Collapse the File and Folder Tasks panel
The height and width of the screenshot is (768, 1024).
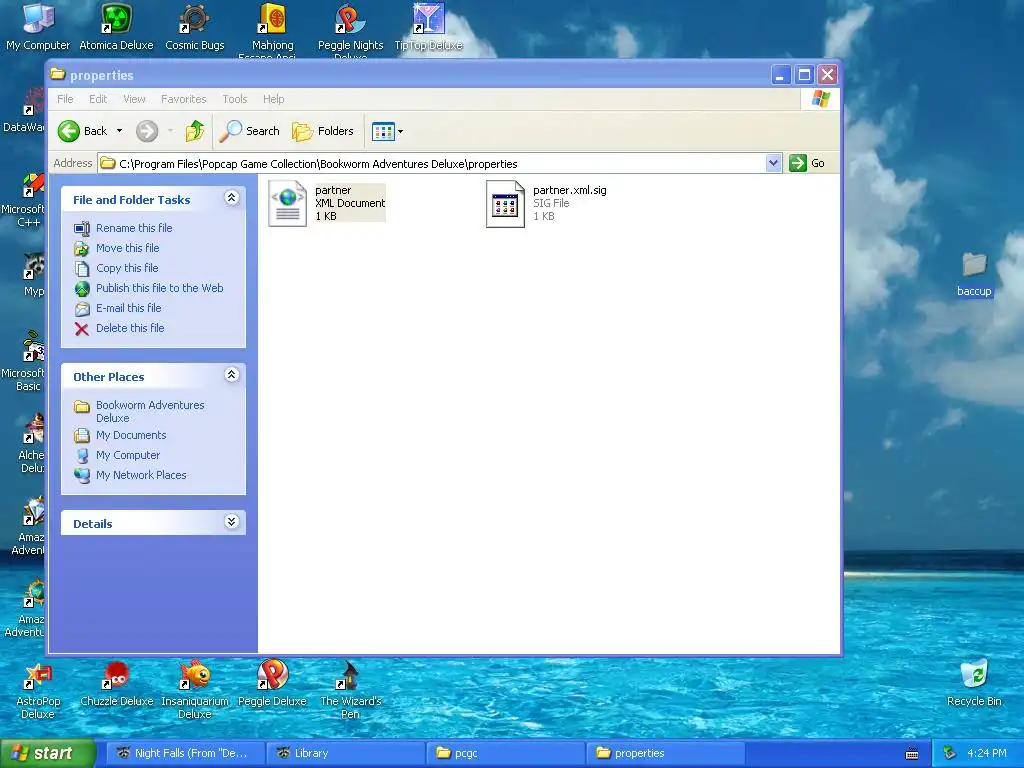(231, 198)
